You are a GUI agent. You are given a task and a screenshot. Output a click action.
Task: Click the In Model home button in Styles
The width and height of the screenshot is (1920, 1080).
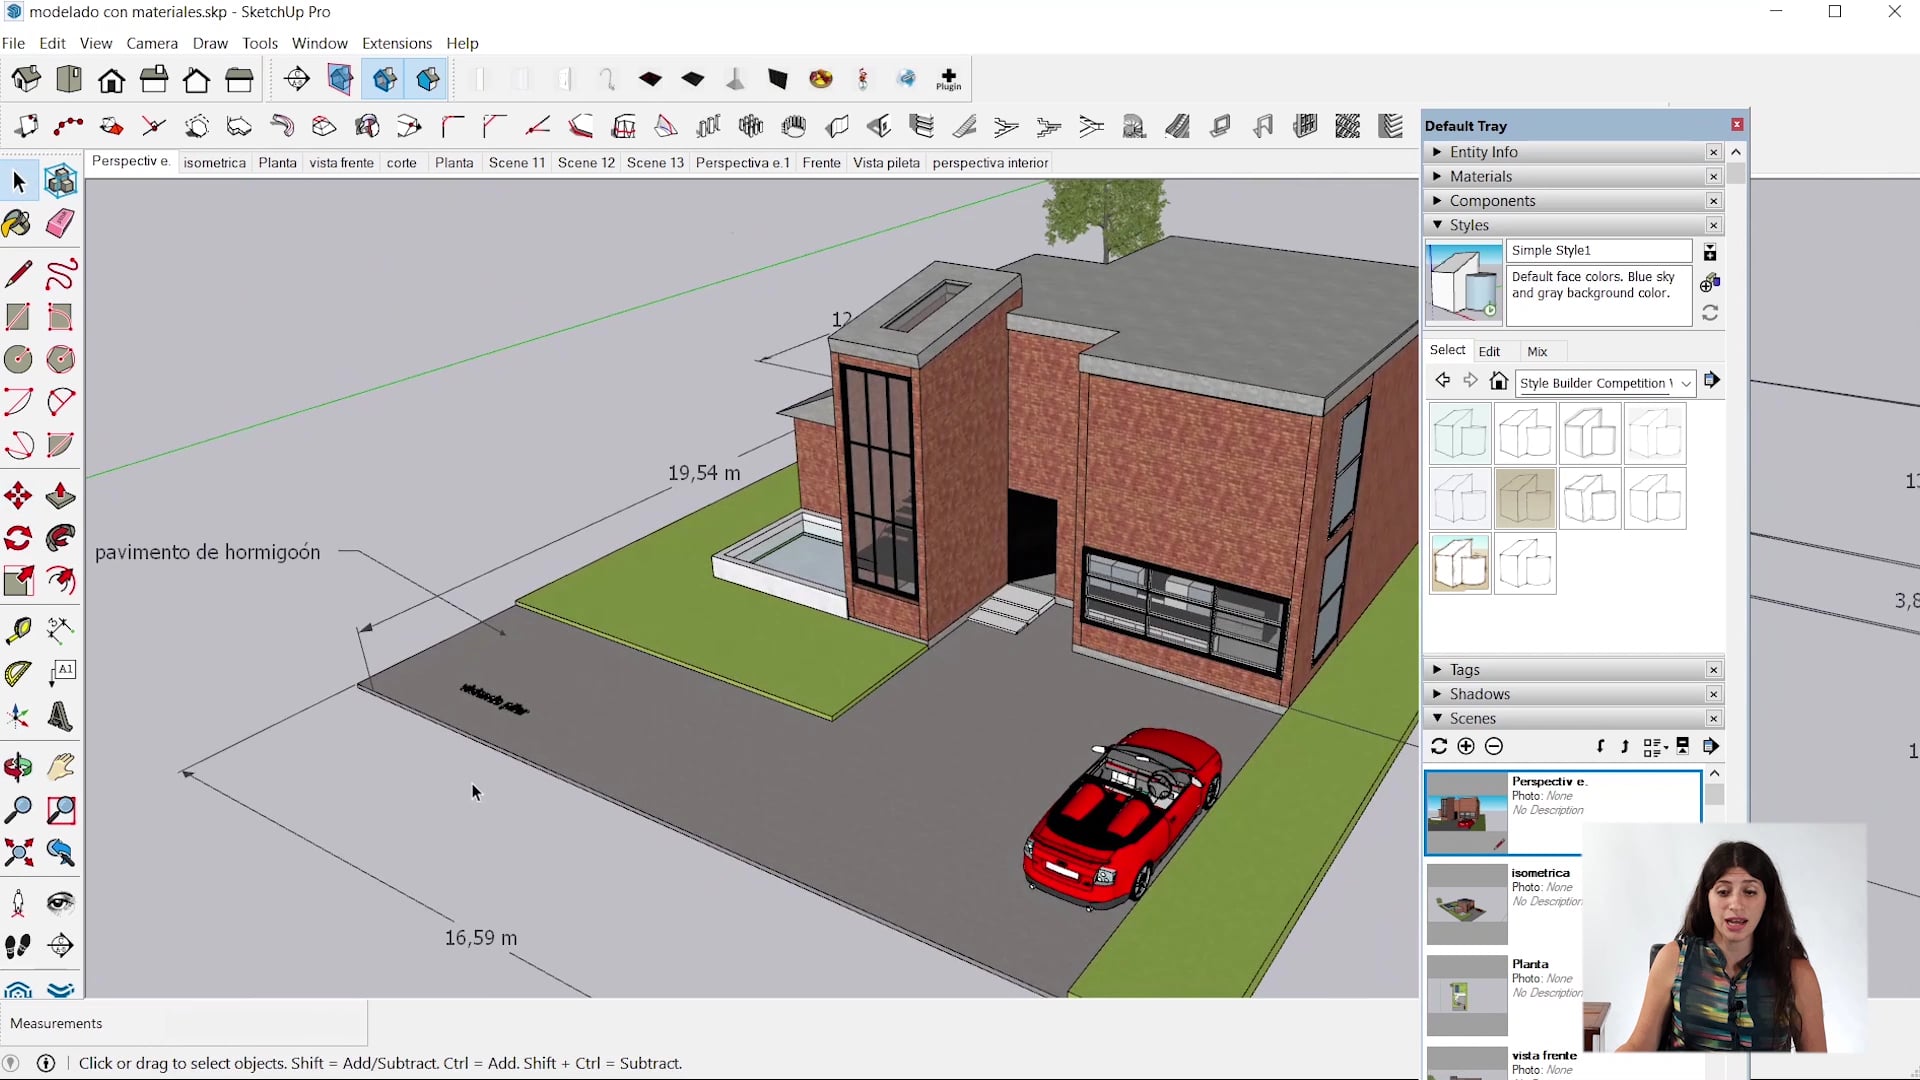[x=1499, y=381]
